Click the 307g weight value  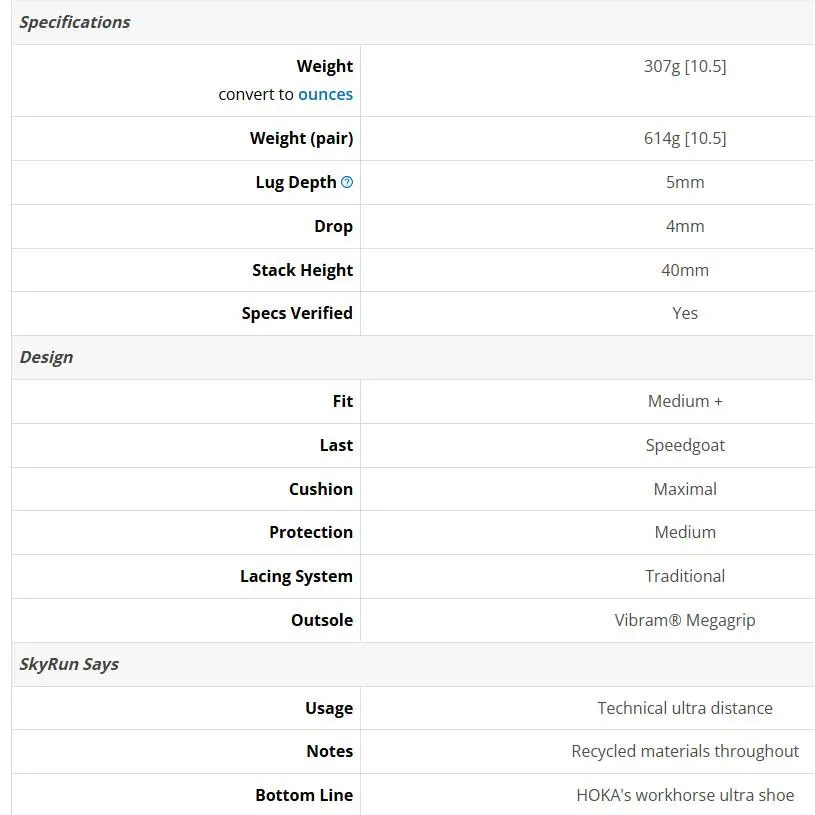pos(685,66)
